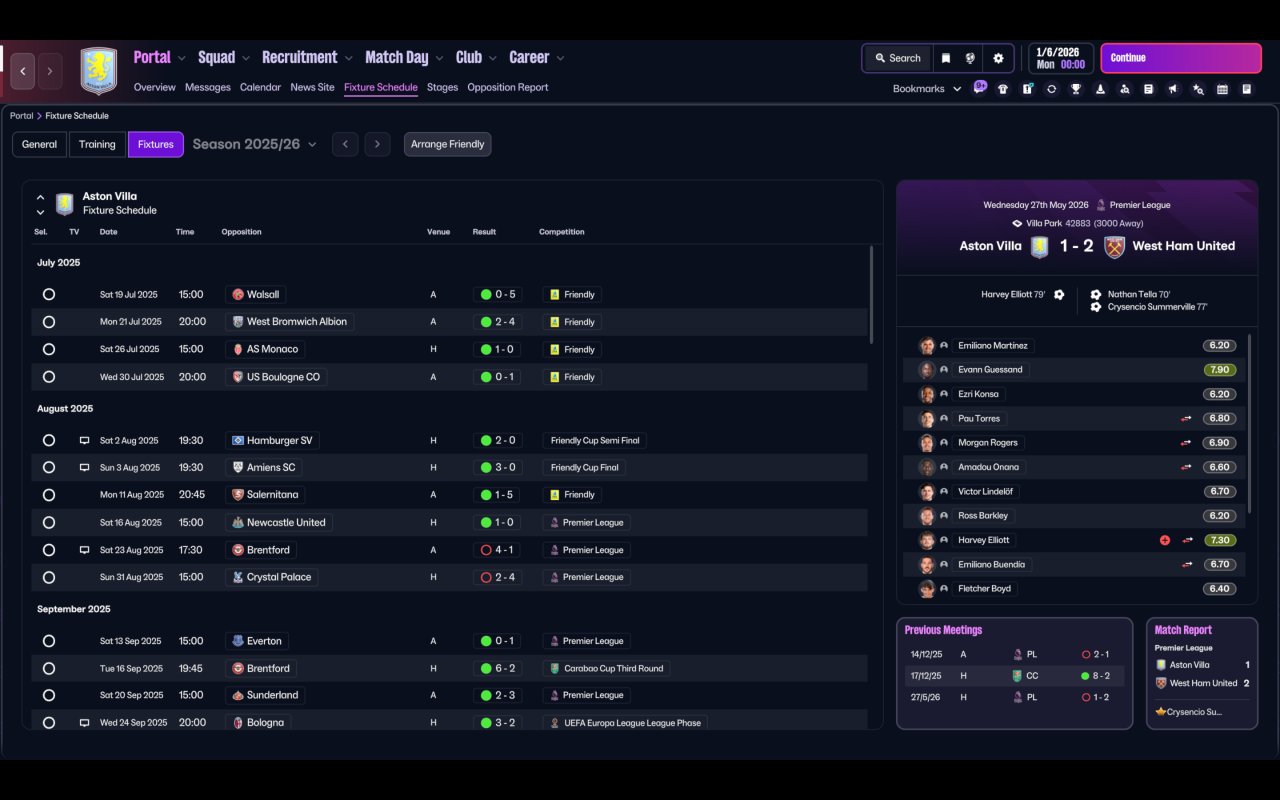Open the calendar bookmark icon
1280x800 pixels.
click(1222, 89)
